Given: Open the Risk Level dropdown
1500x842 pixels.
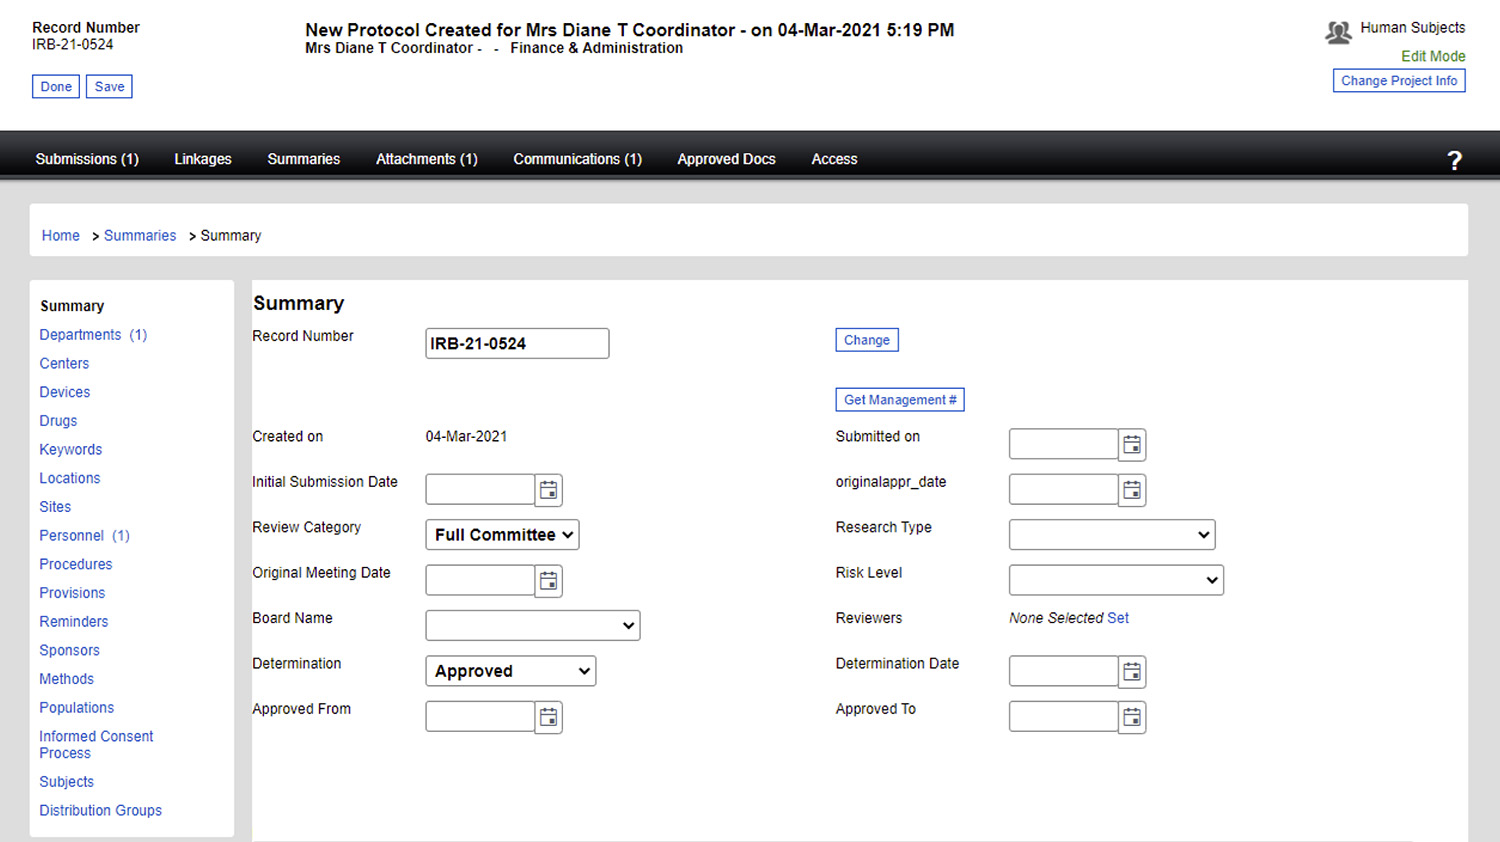Looking at the screenshot, I should click(x=1115, y=579).
